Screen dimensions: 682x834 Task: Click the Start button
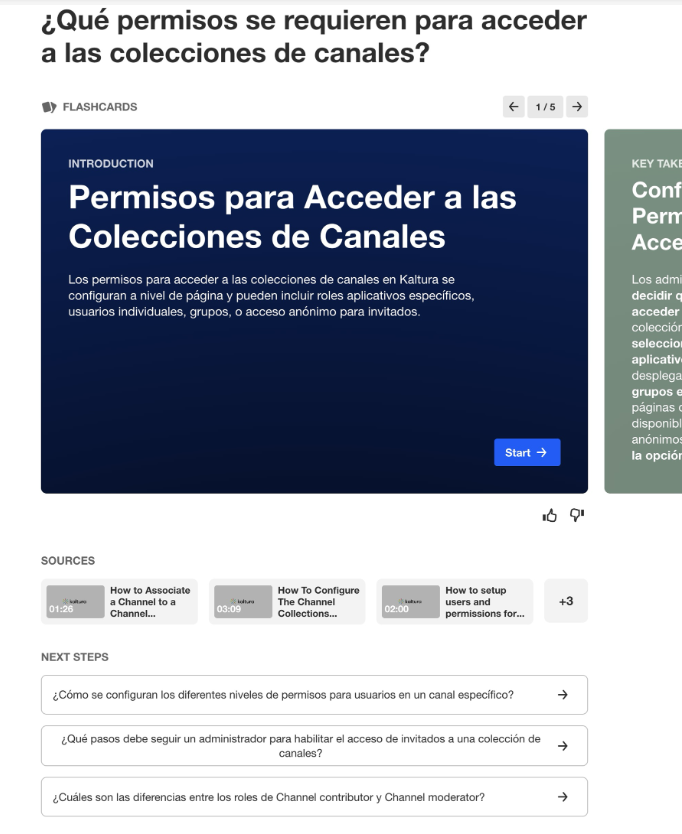click(527, 452)
